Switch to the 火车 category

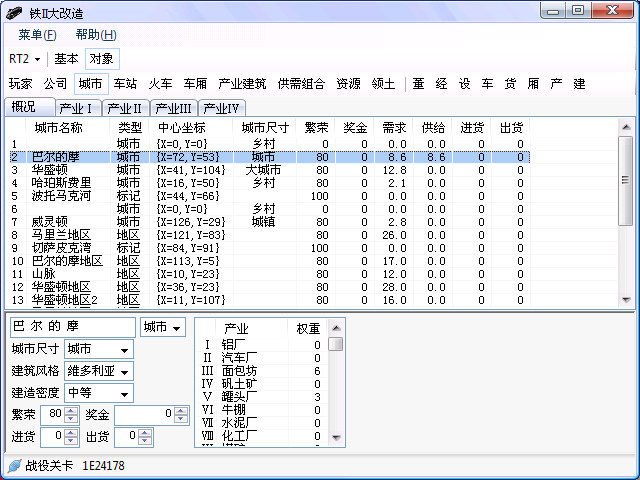(x=160, y=84)
